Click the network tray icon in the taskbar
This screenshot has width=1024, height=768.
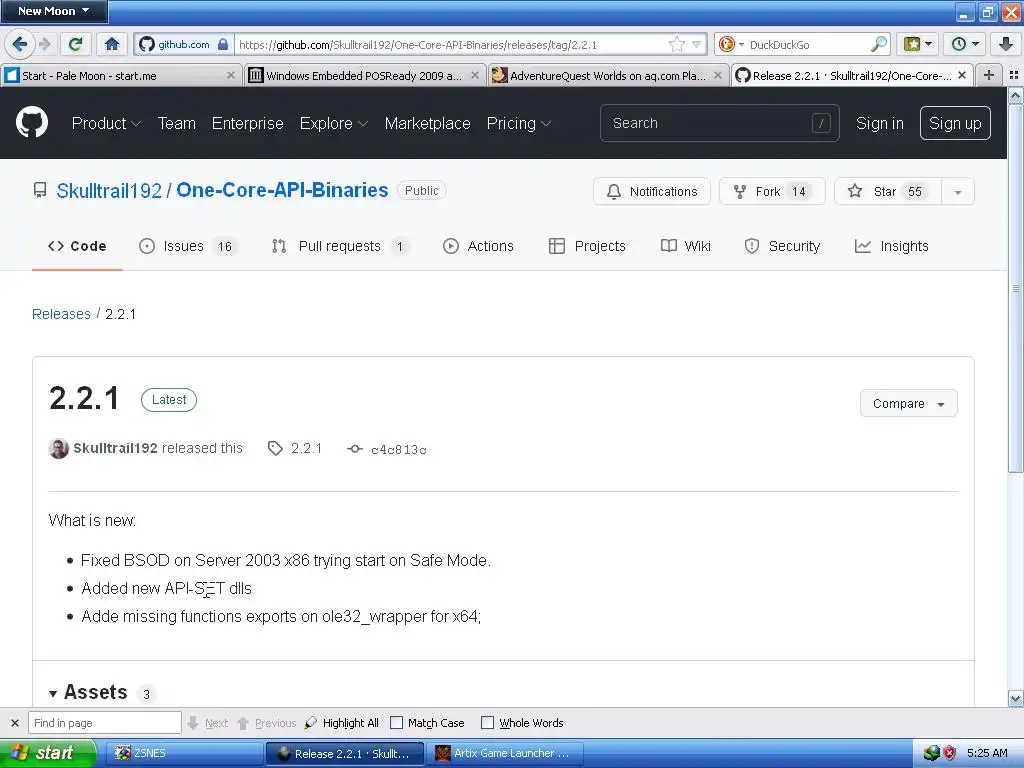932,753
